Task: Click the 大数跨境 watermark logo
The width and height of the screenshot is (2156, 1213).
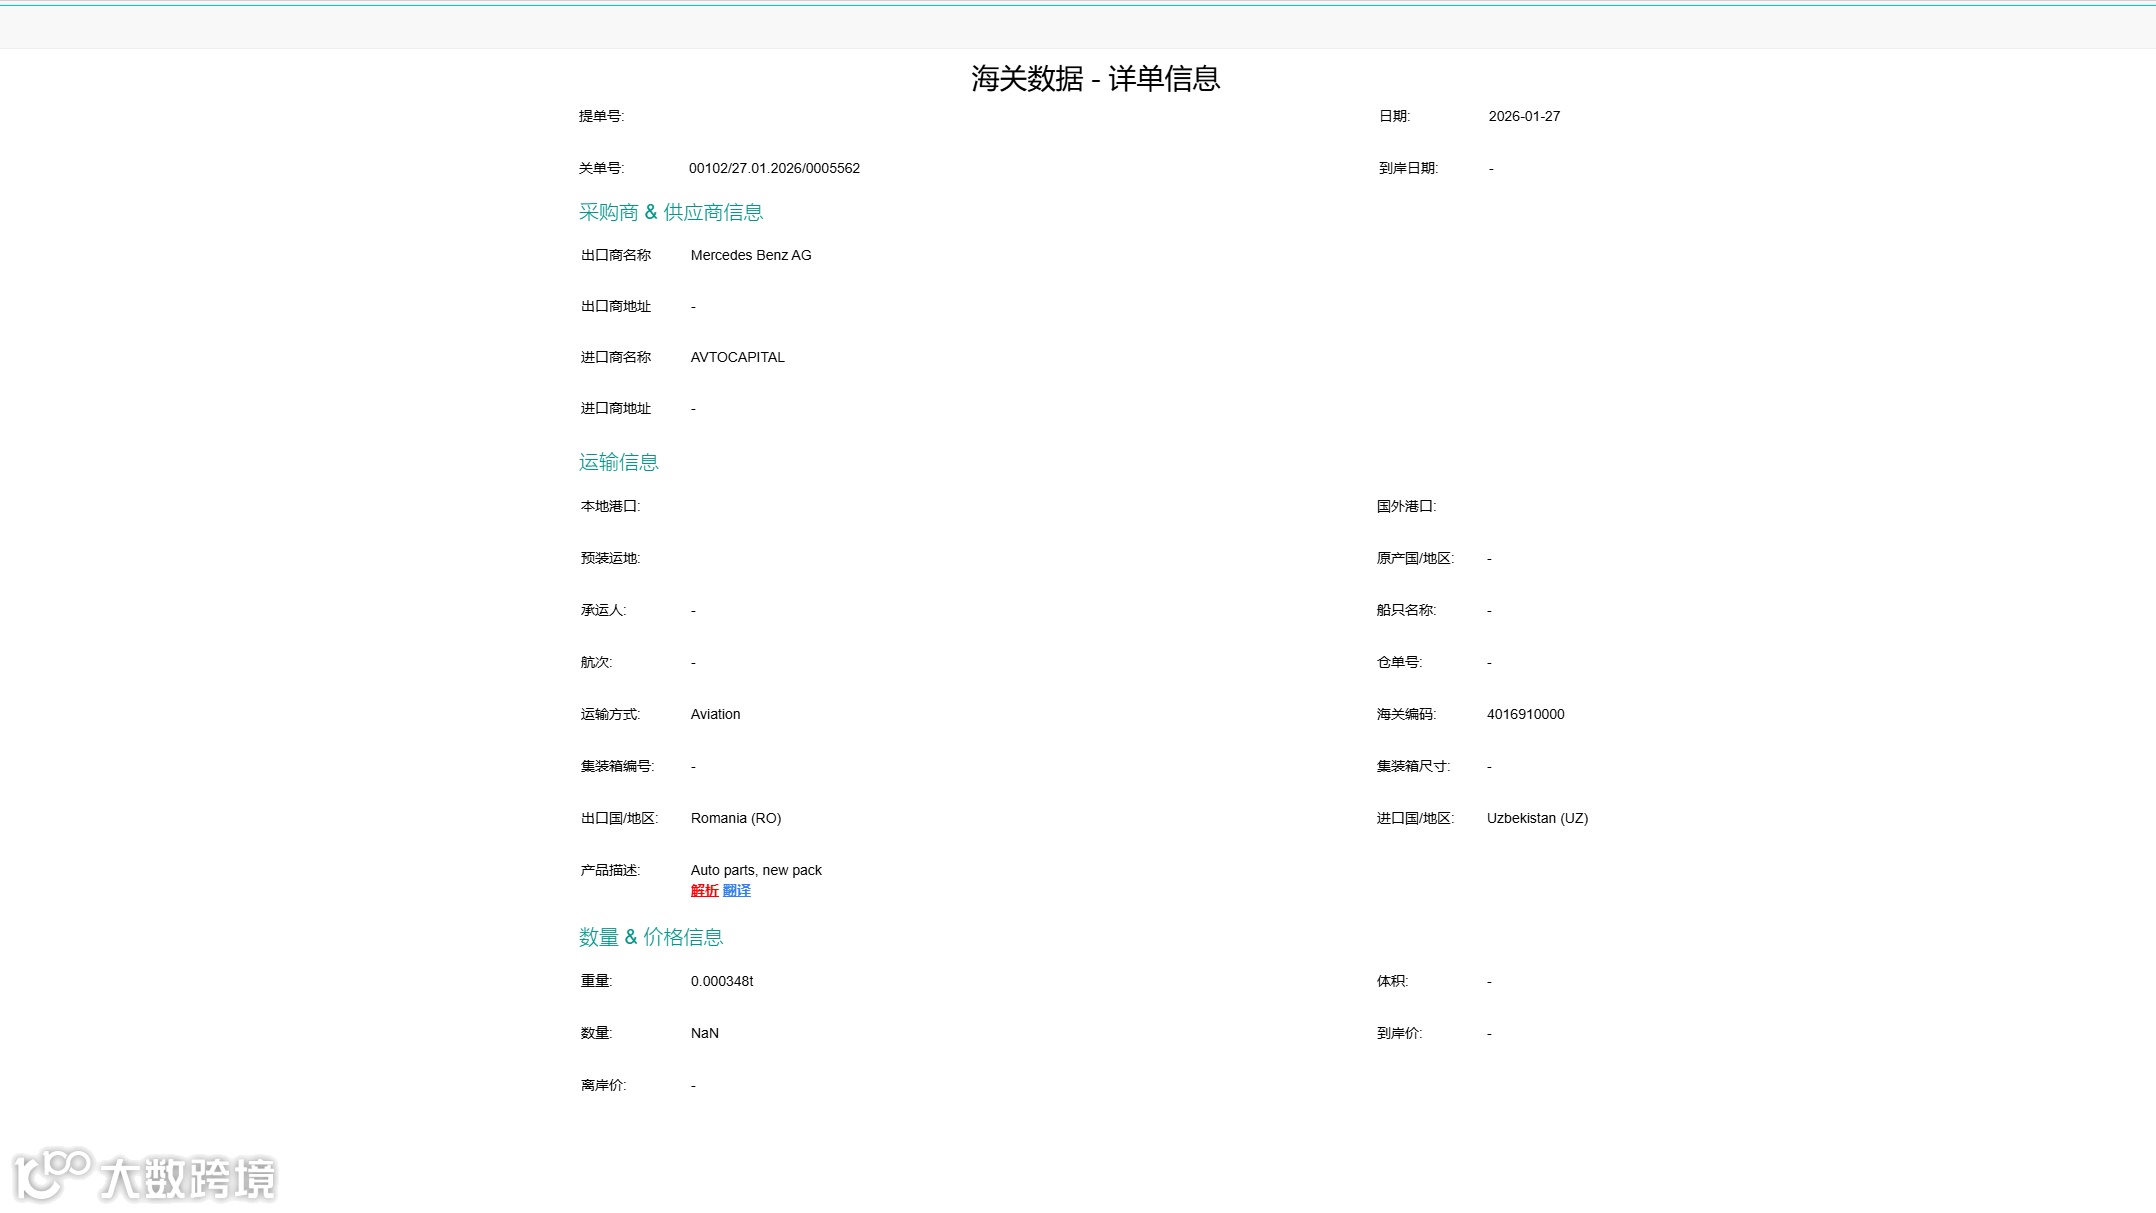Action: [146, 1176]
